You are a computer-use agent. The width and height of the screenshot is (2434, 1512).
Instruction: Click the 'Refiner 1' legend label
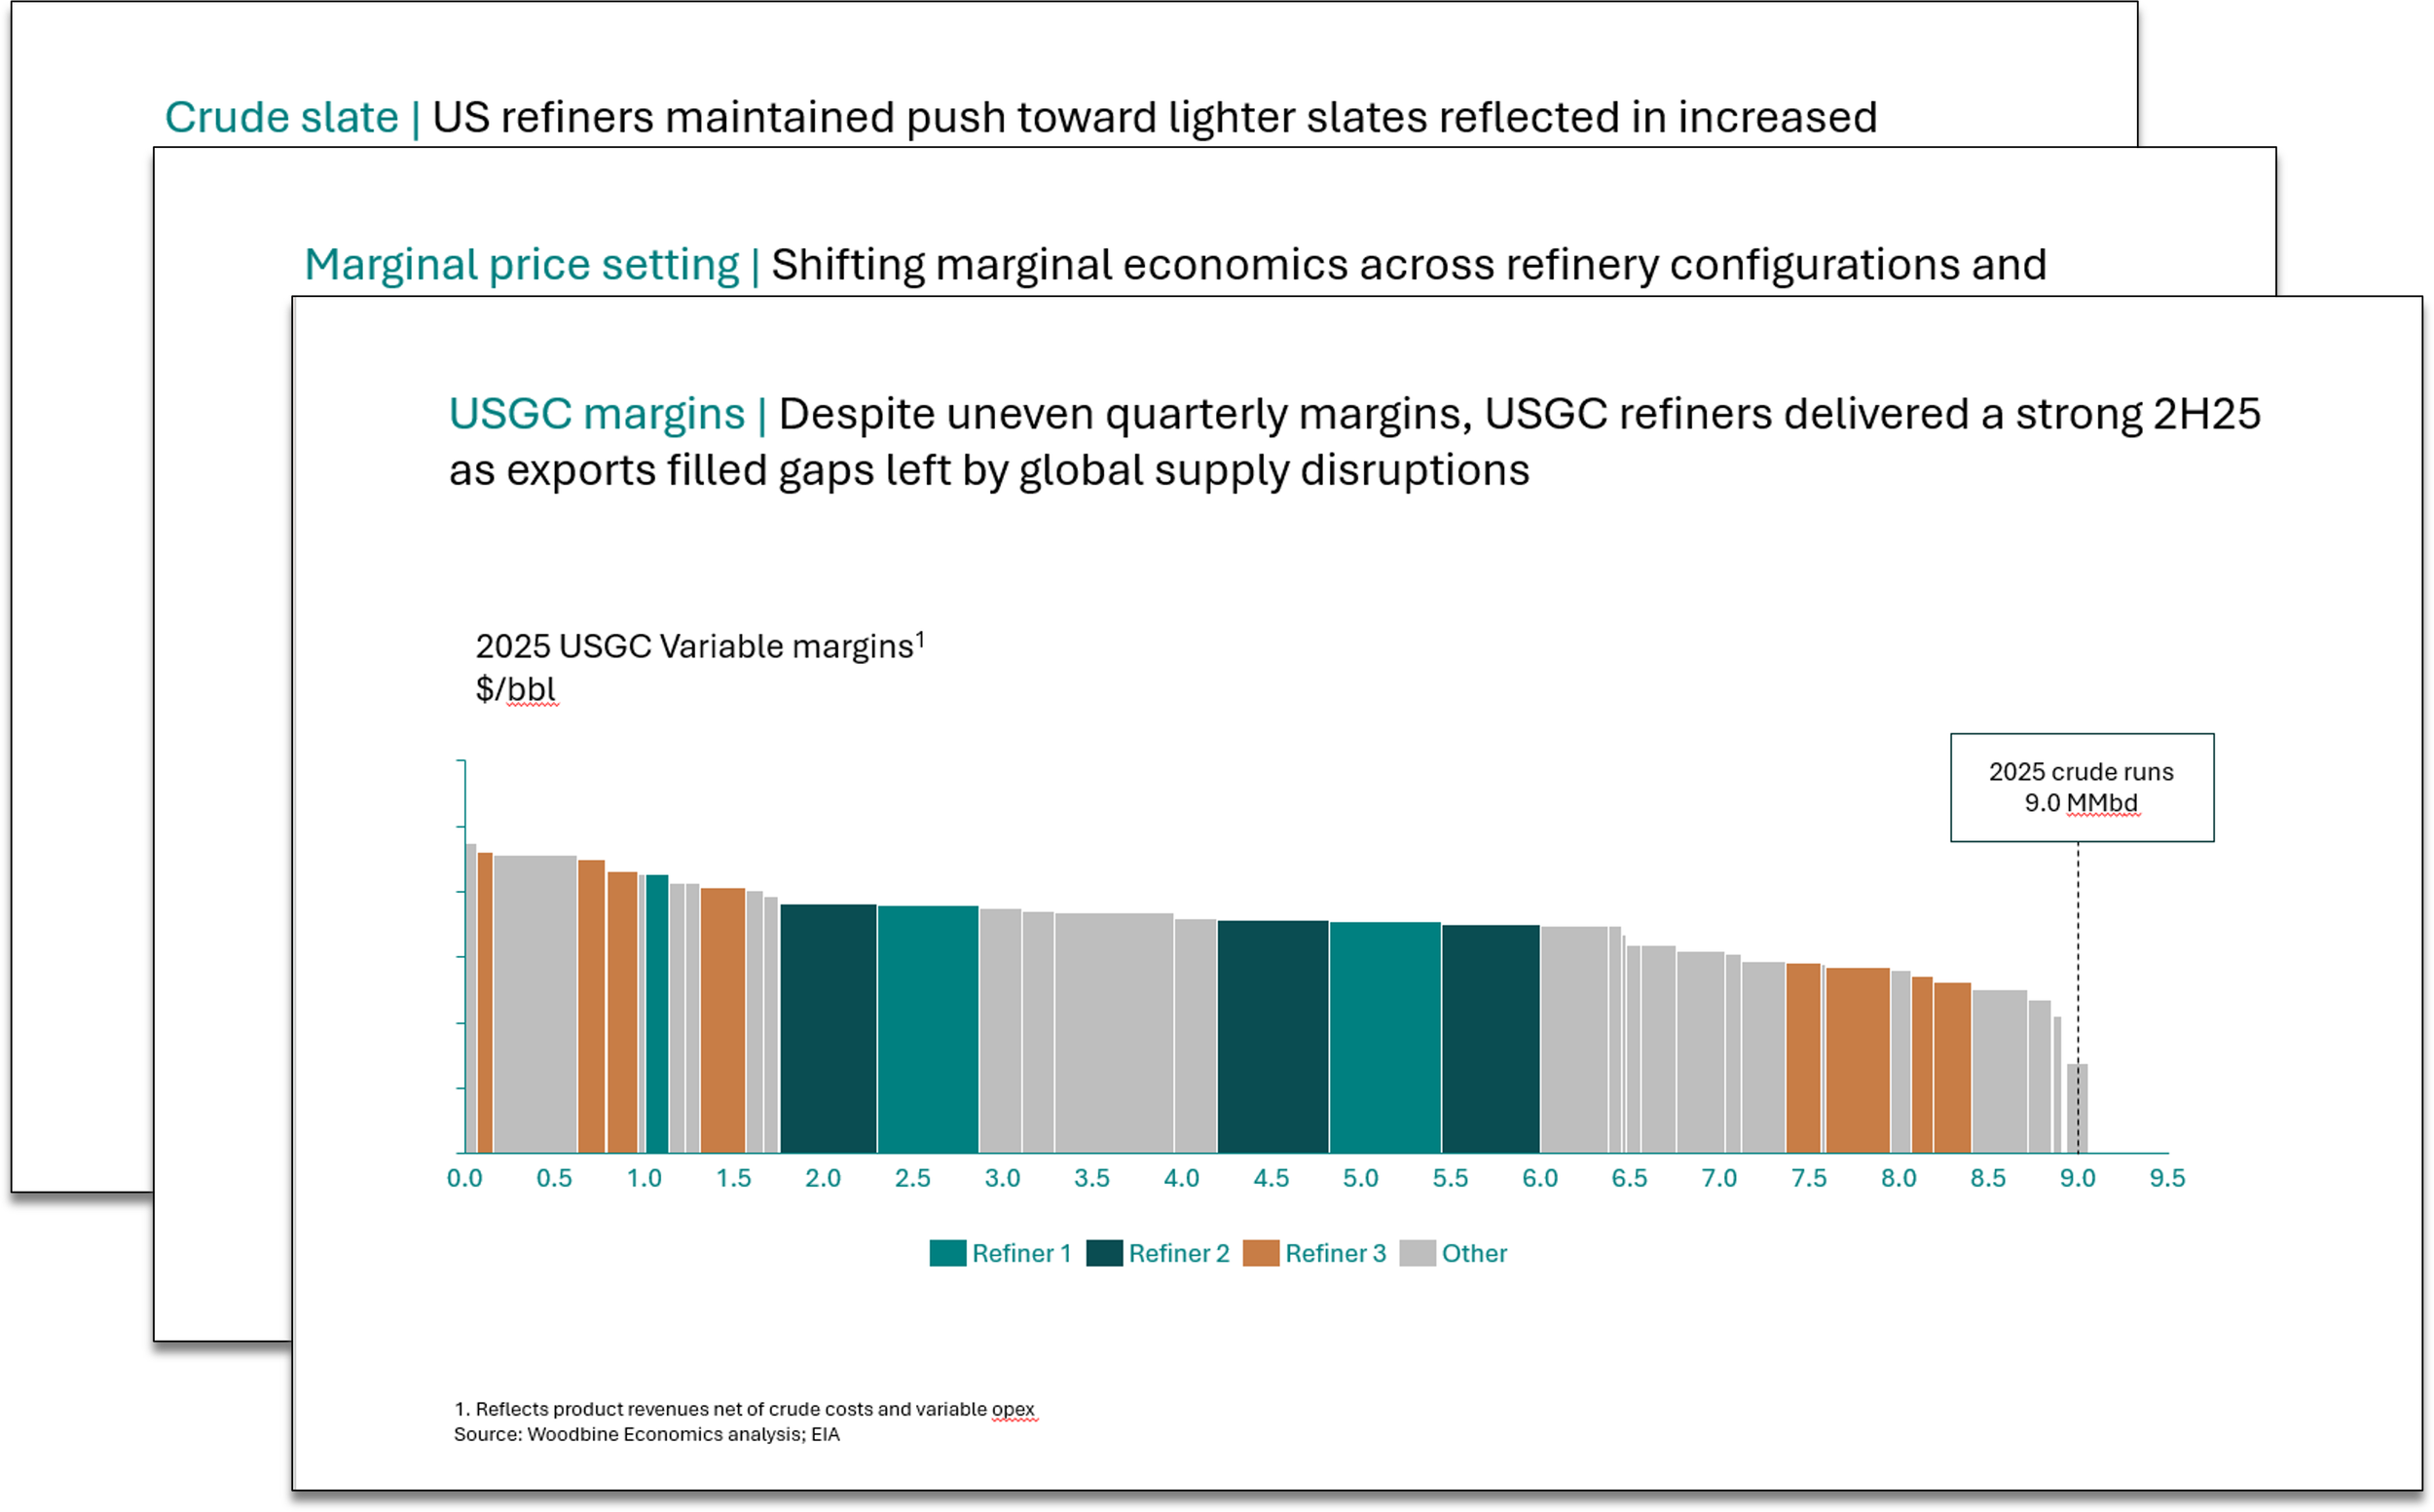pos(1022,1254)
